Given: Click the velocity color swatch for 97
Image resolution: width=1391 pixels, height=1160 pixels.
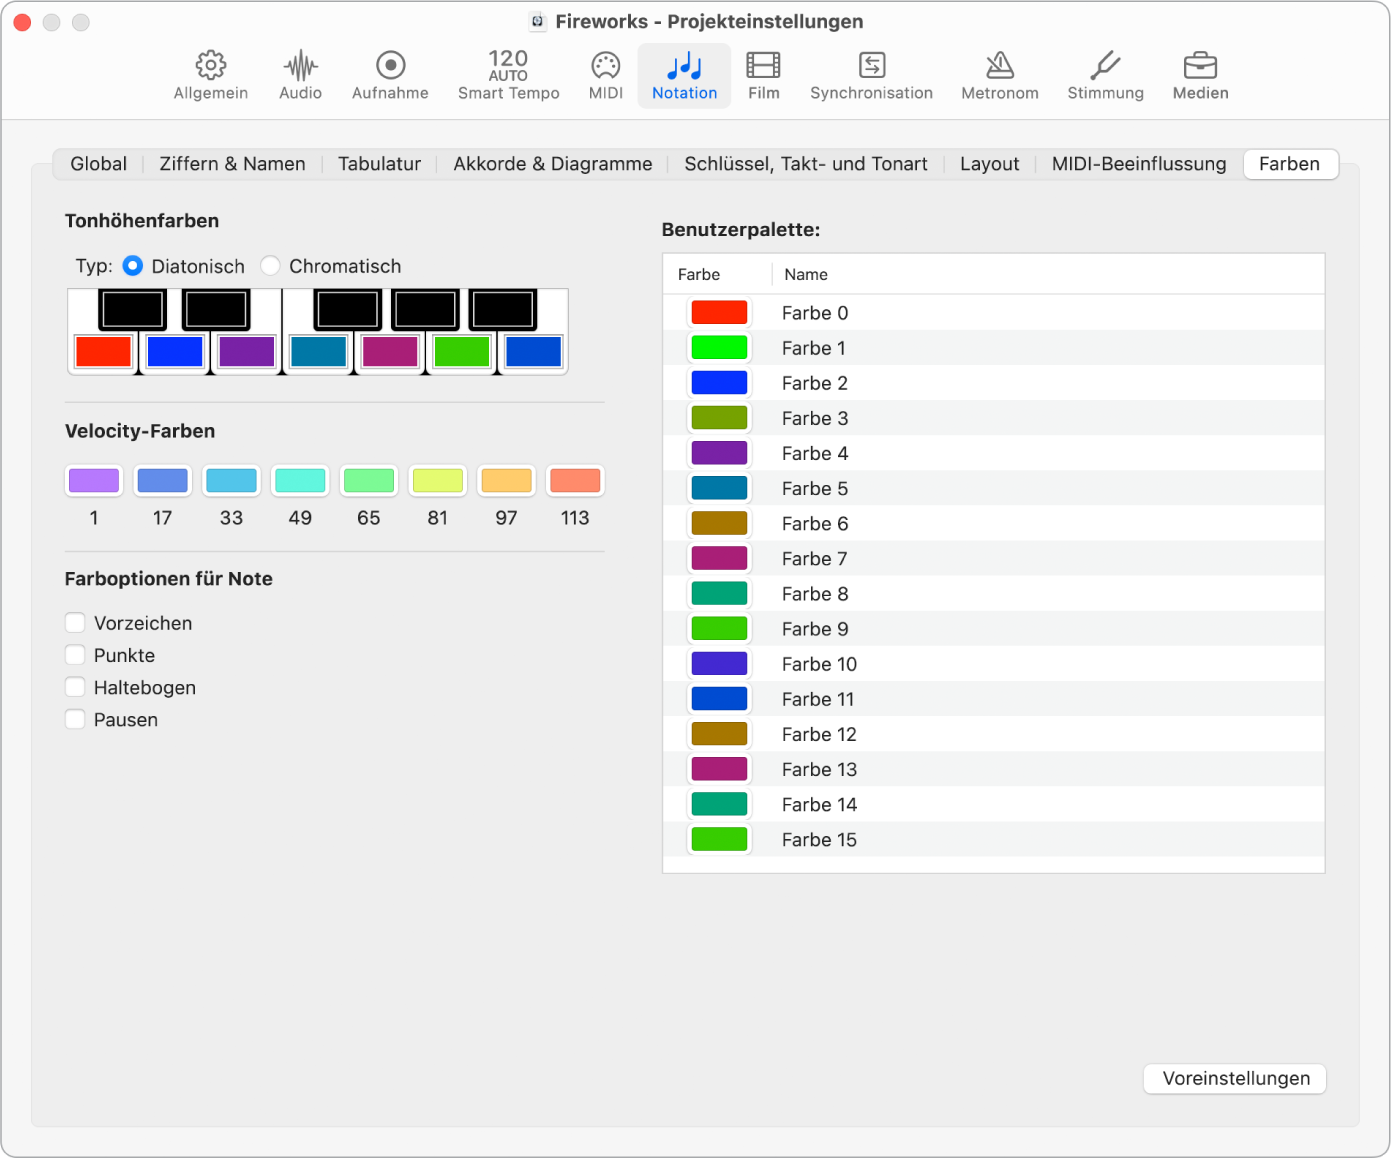Looking at the screenshot, I should click(x=506, y=480).
